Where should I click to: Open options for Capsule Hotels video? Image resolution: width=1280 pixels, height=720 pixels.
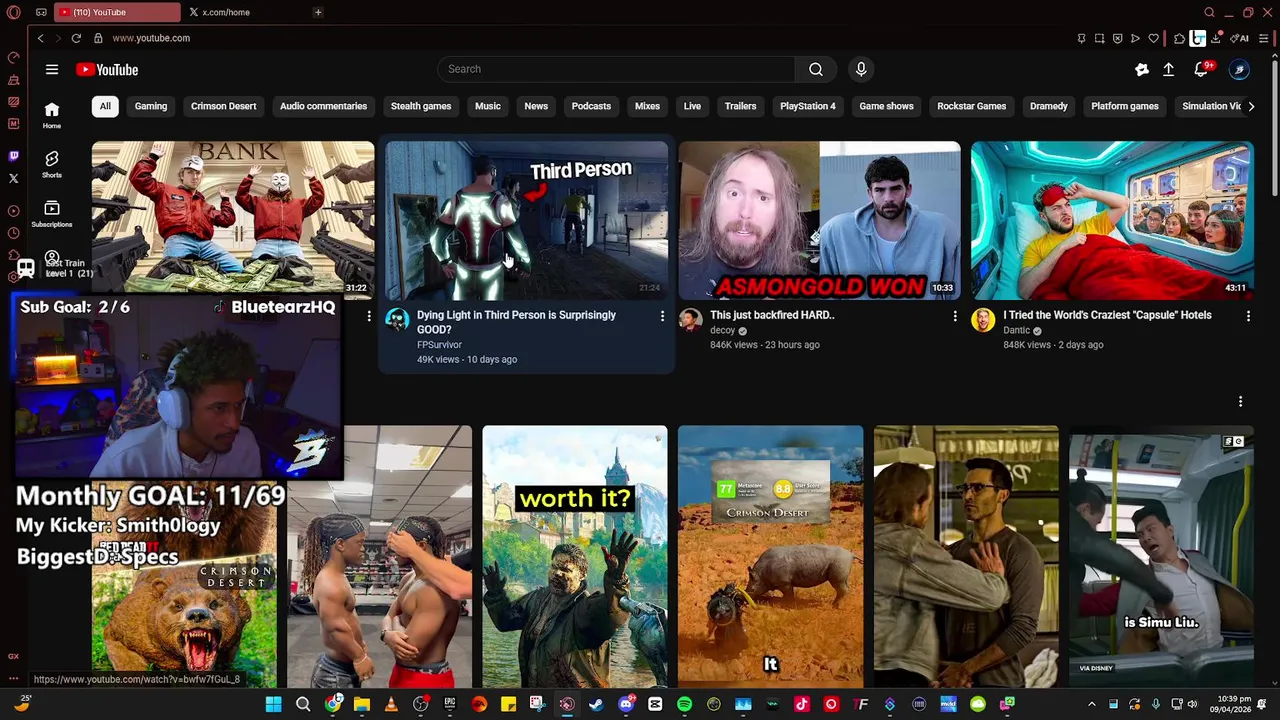click(1248, 316)
